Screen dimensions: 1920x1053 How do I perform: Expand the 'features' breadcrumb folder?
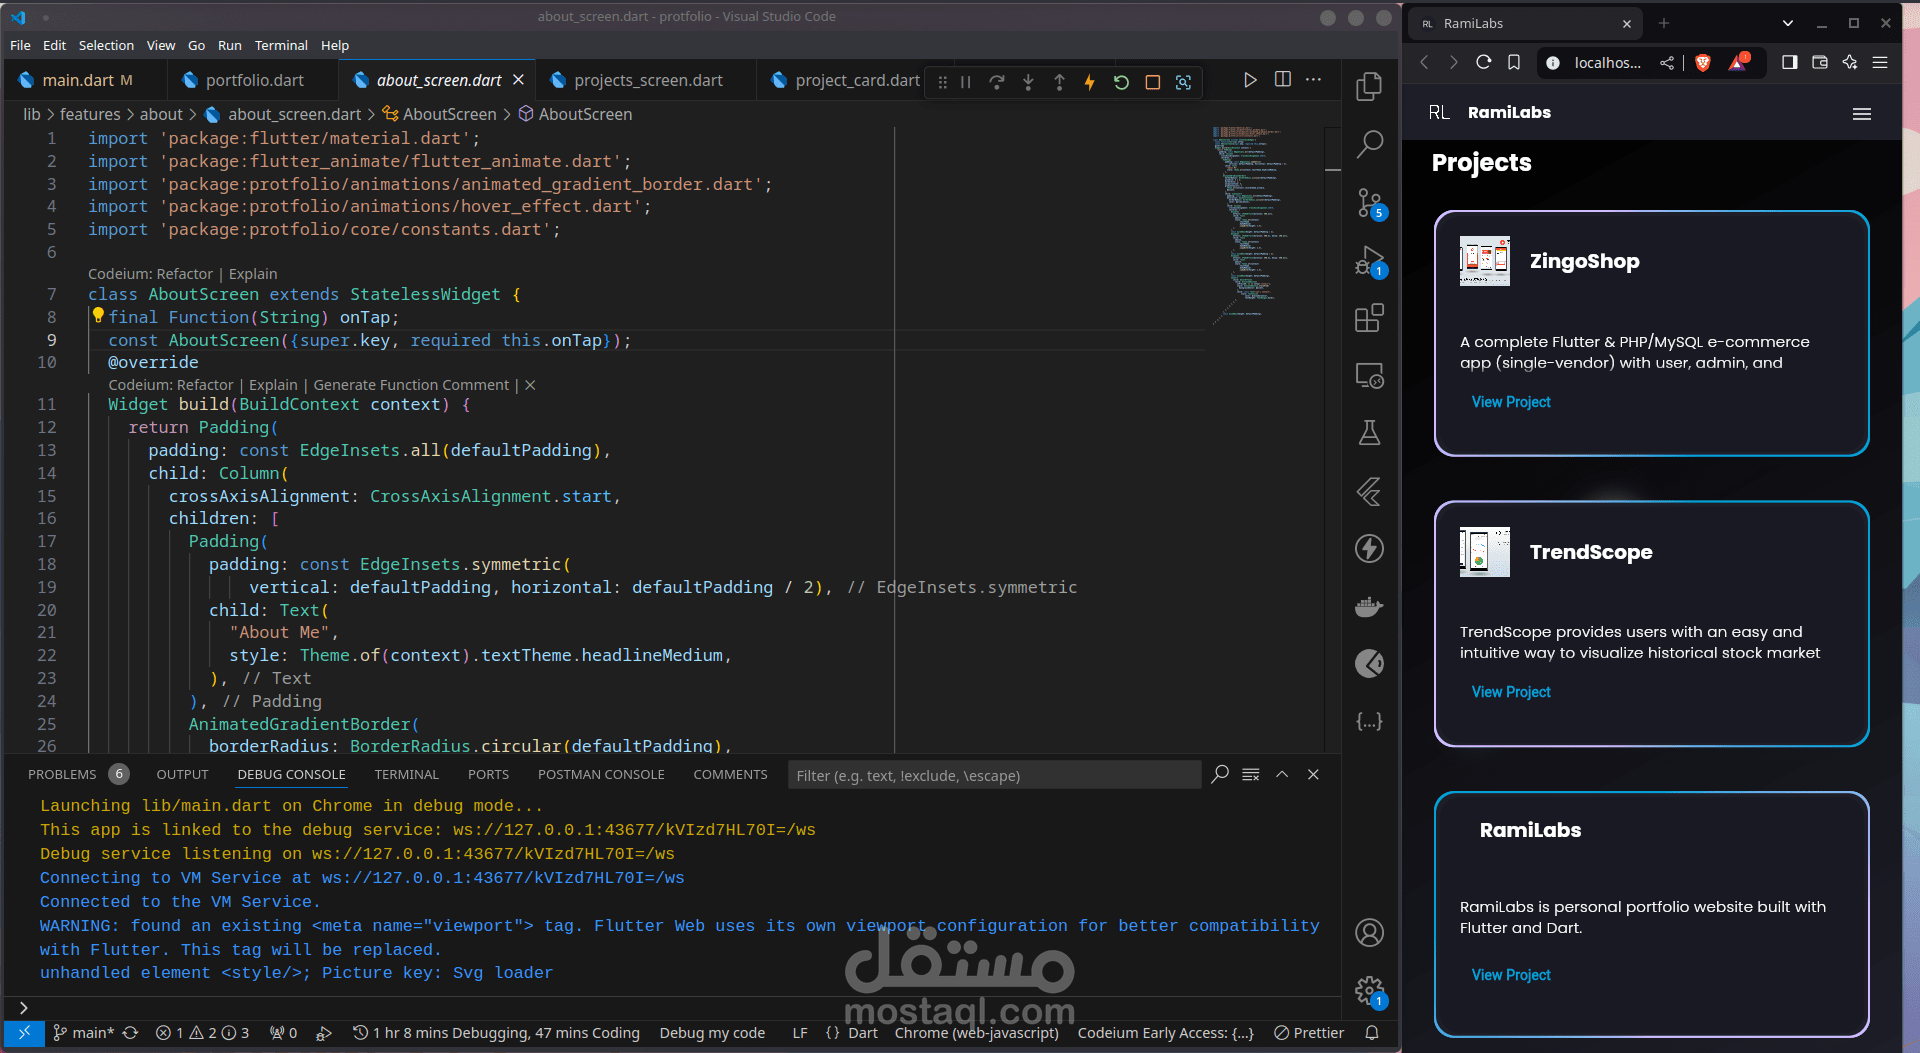pyautogui.click(x=90, y=114)
